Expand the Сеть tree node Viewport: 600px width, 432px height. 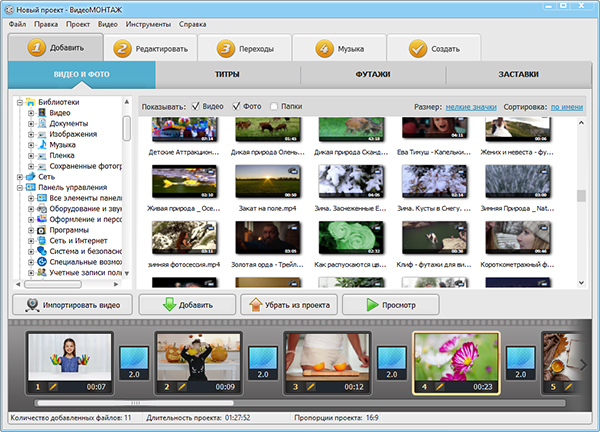19,177
